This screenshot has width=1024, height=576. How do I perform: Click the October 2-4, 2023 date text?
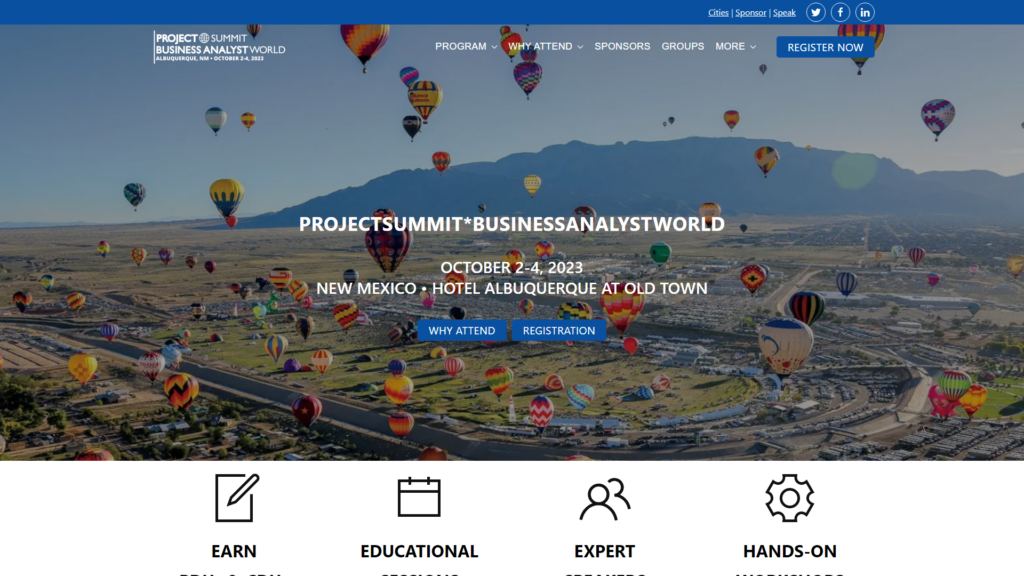point(511,268)
